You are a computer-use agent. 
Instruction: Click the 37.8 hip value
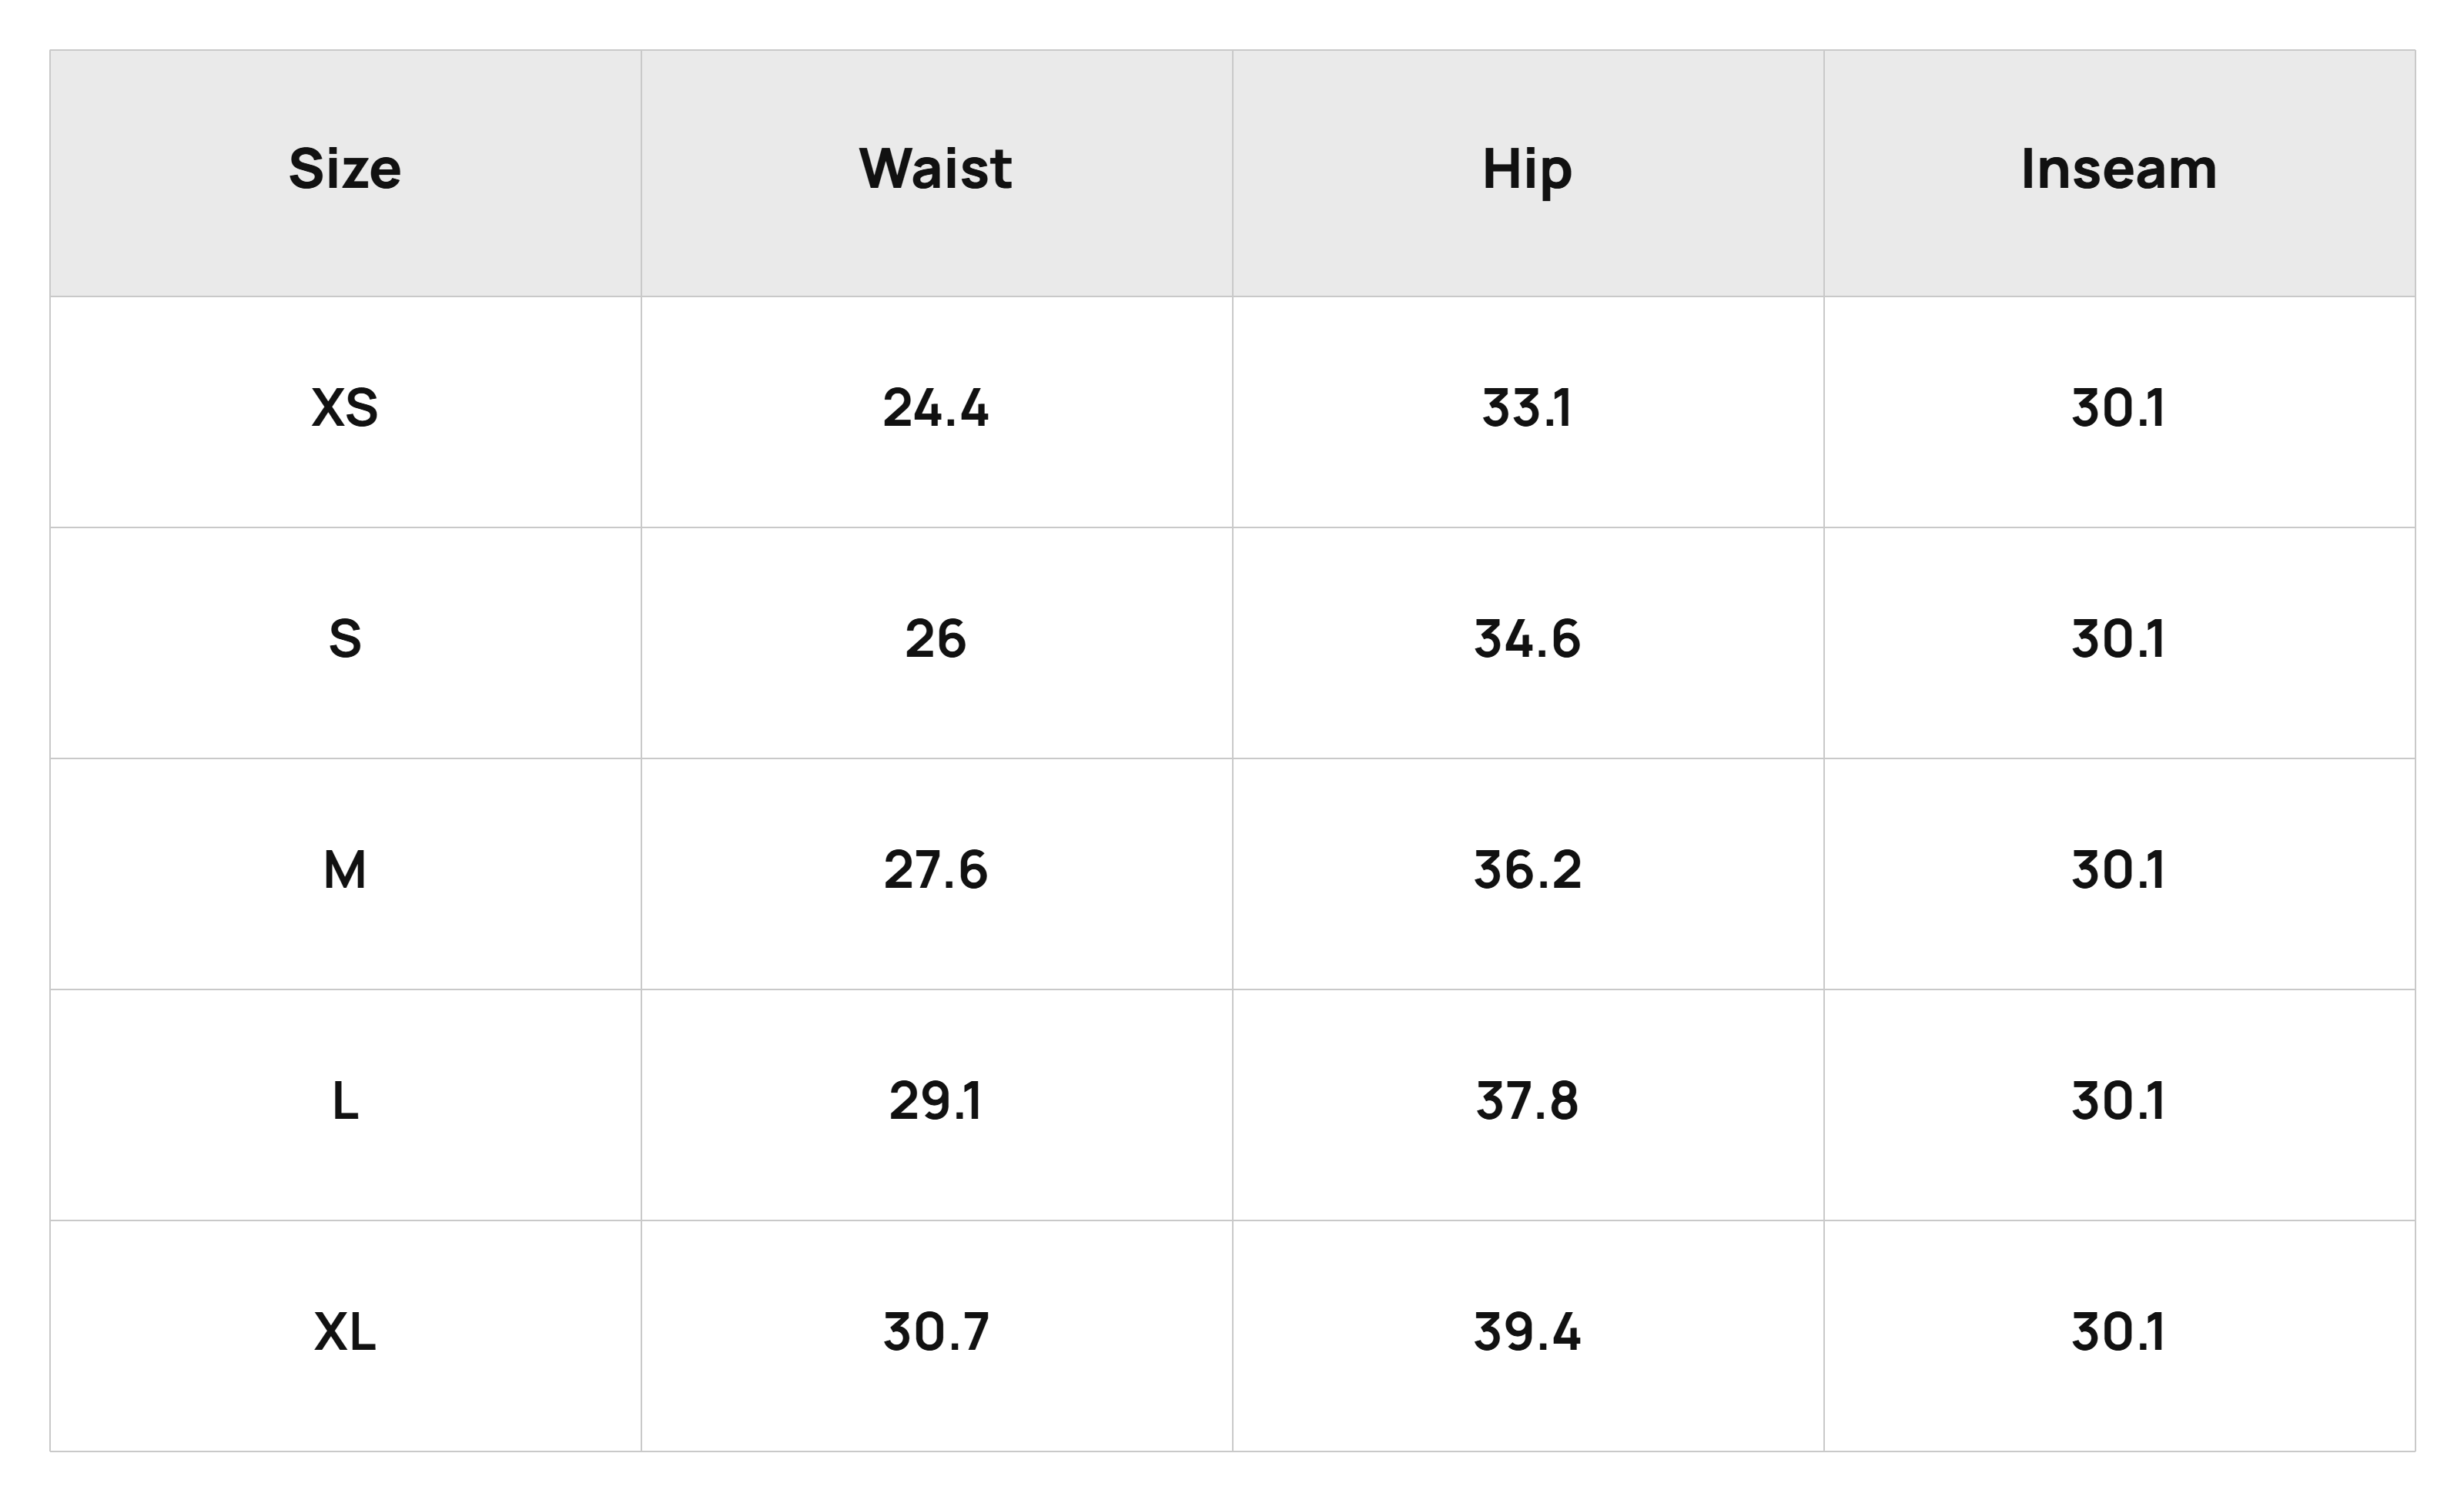click(1527, 1101)
